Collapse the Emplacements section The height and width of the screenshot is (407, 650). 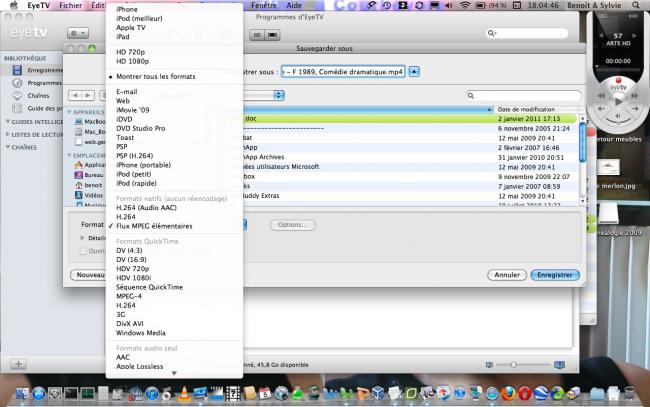click(x=69, y=155)
